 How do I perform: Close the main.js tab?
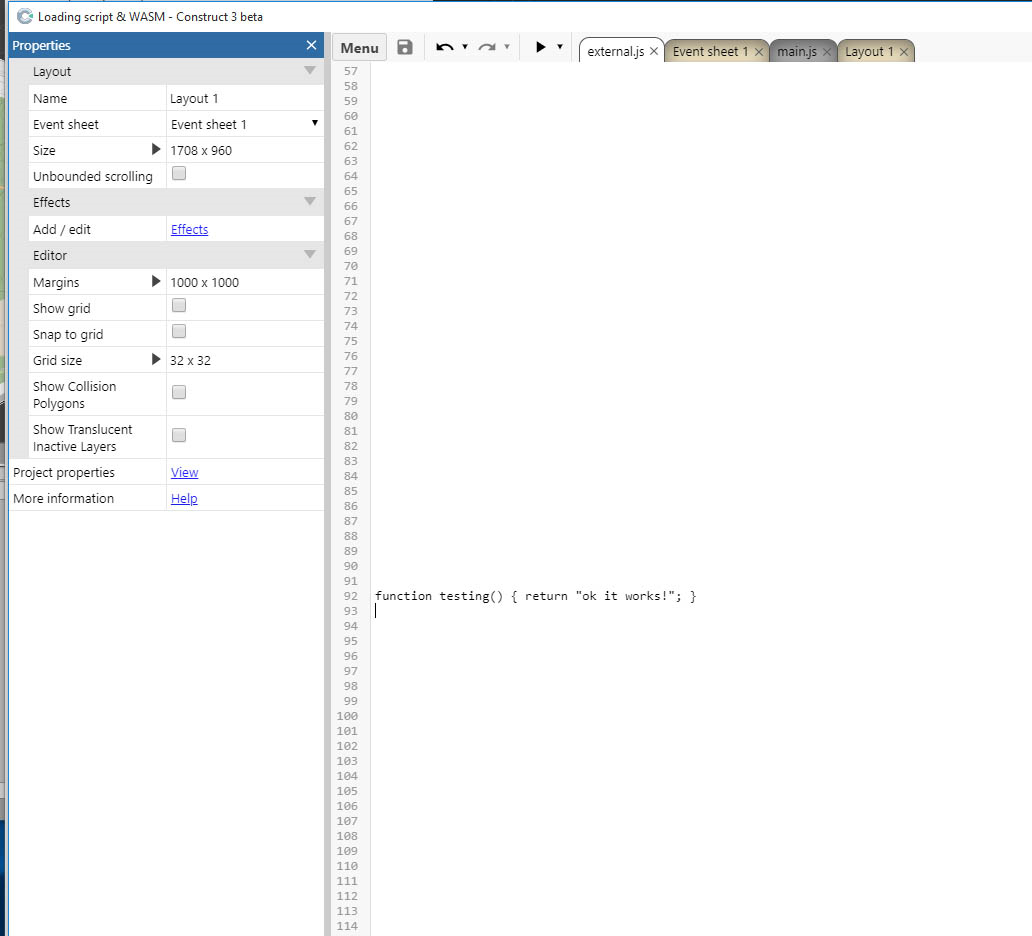(827, 52)
